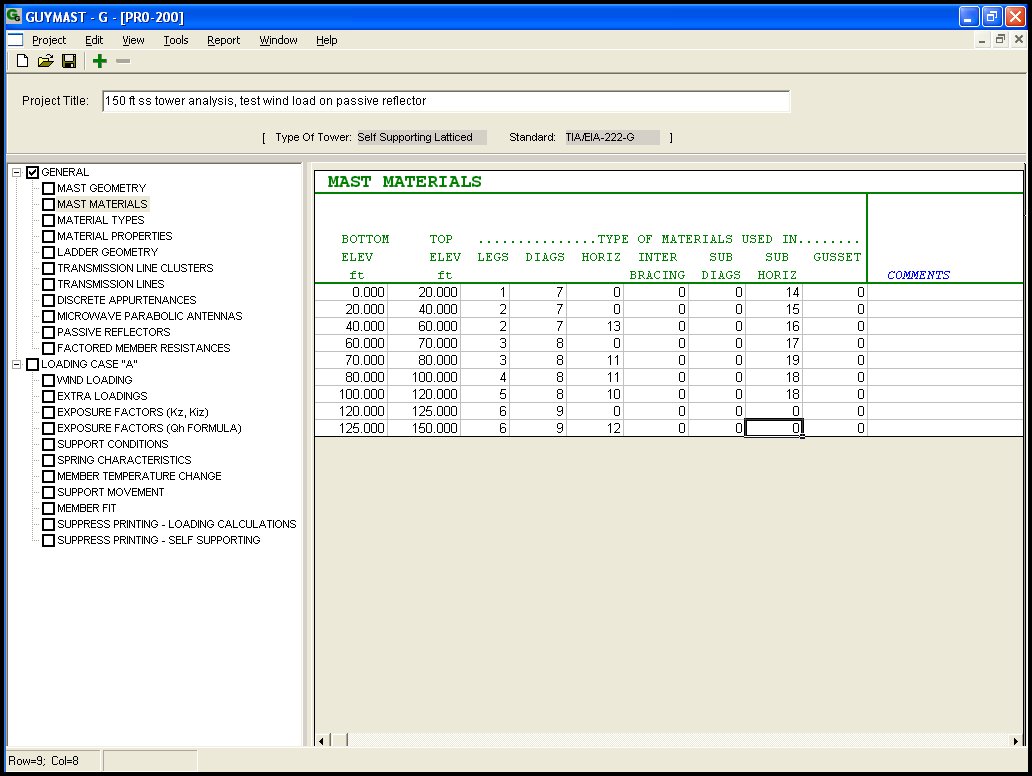Click the New project toolbar icon
The height and width of the screenshot is (776, 1032).
click(22, 61)
